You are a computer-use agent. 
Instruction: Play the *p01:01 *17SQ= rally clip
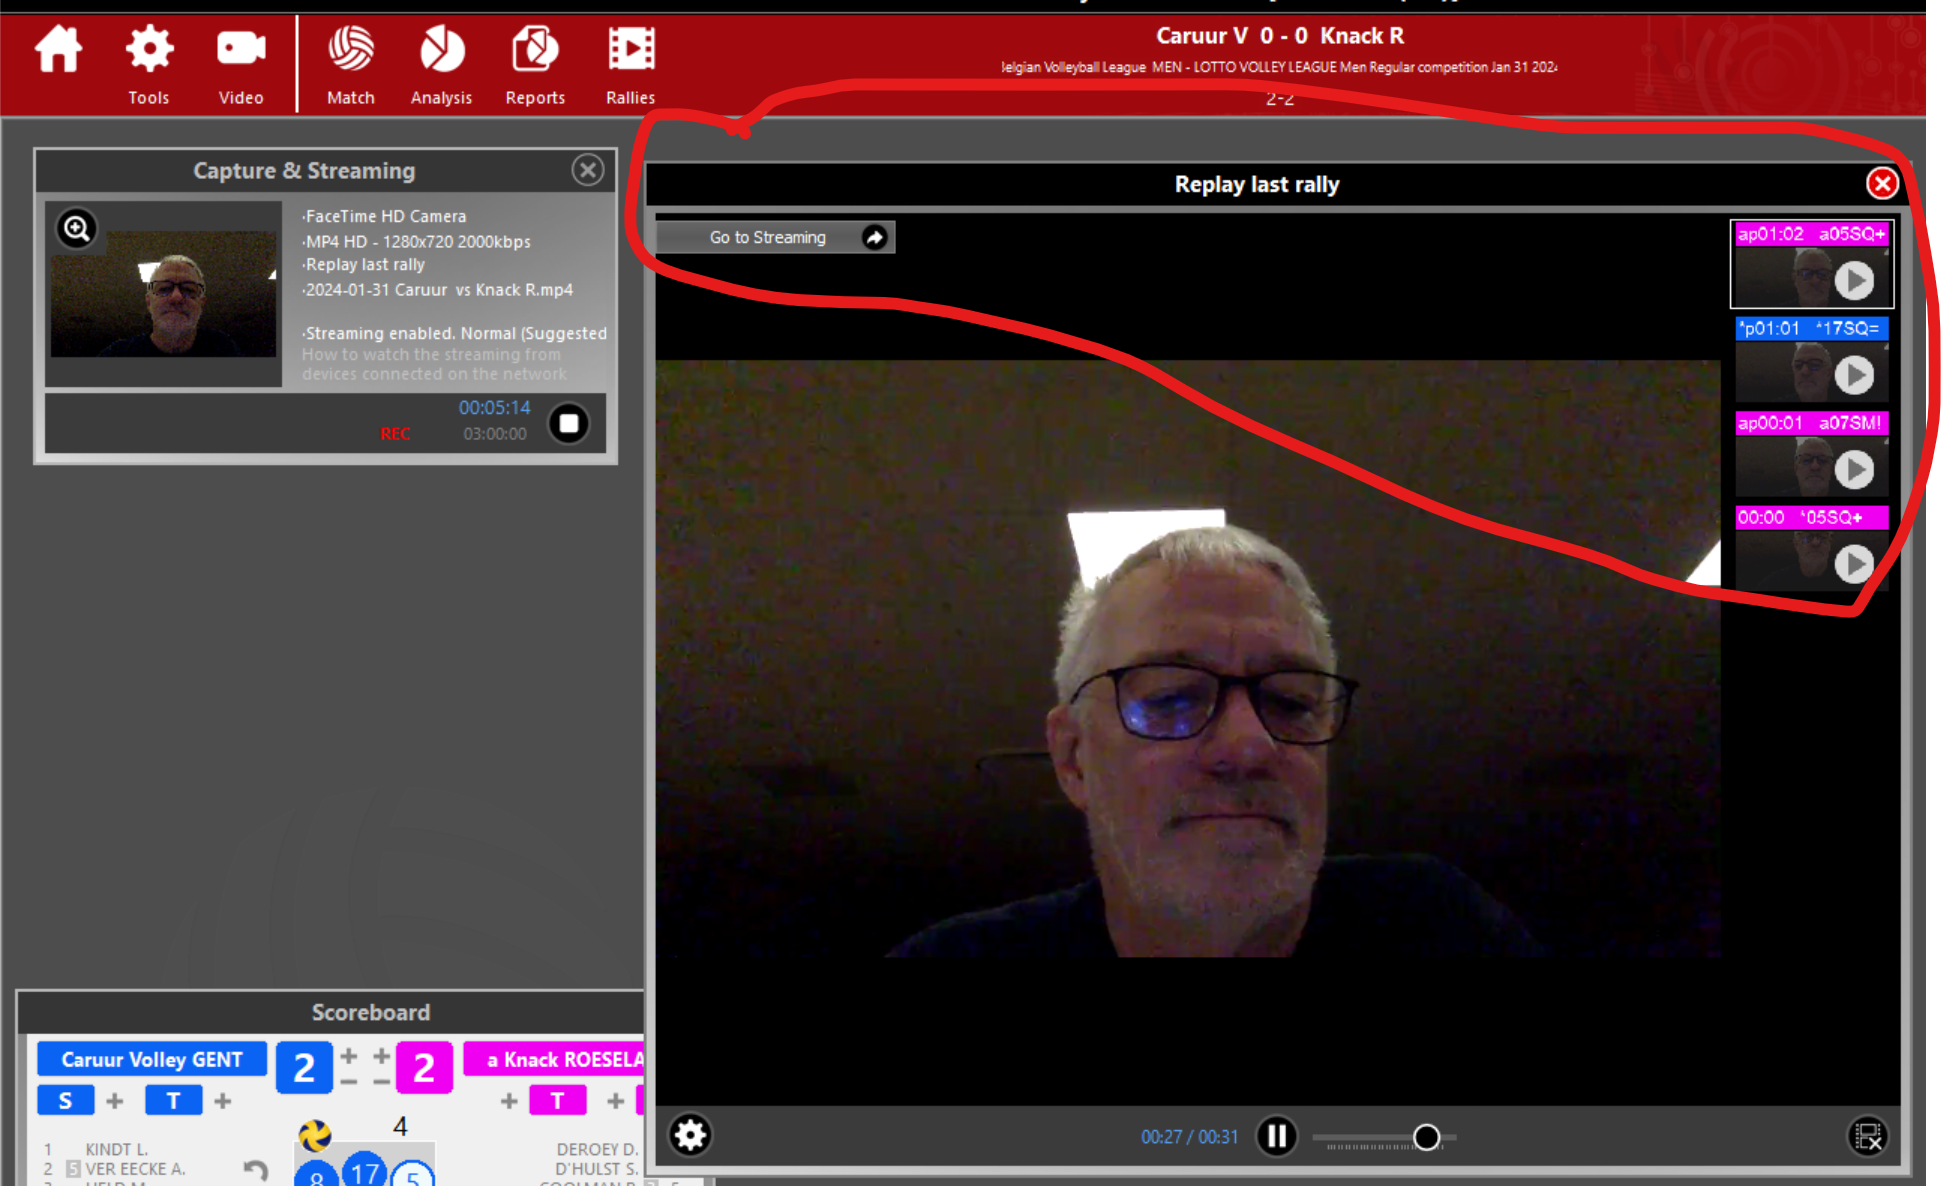coord(1854,375)
